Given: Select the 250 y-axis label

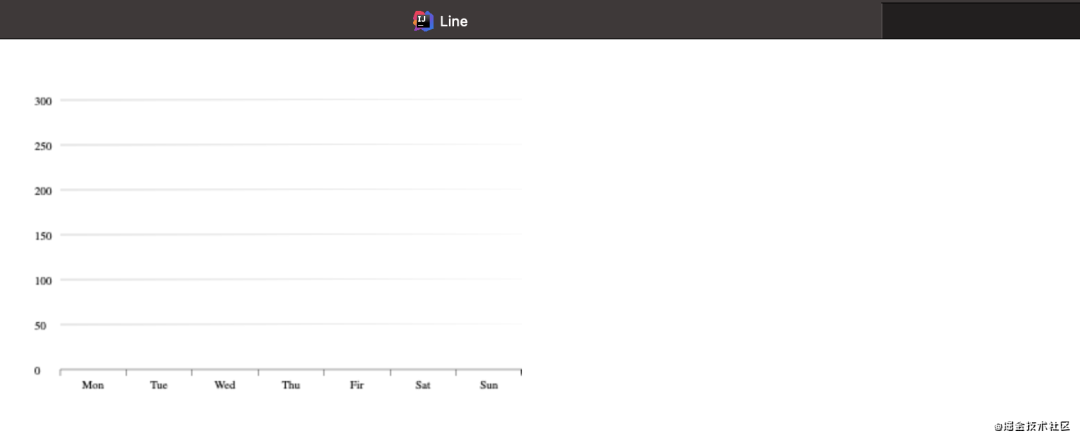Looking at the screenshot, I should click(43, 146).
